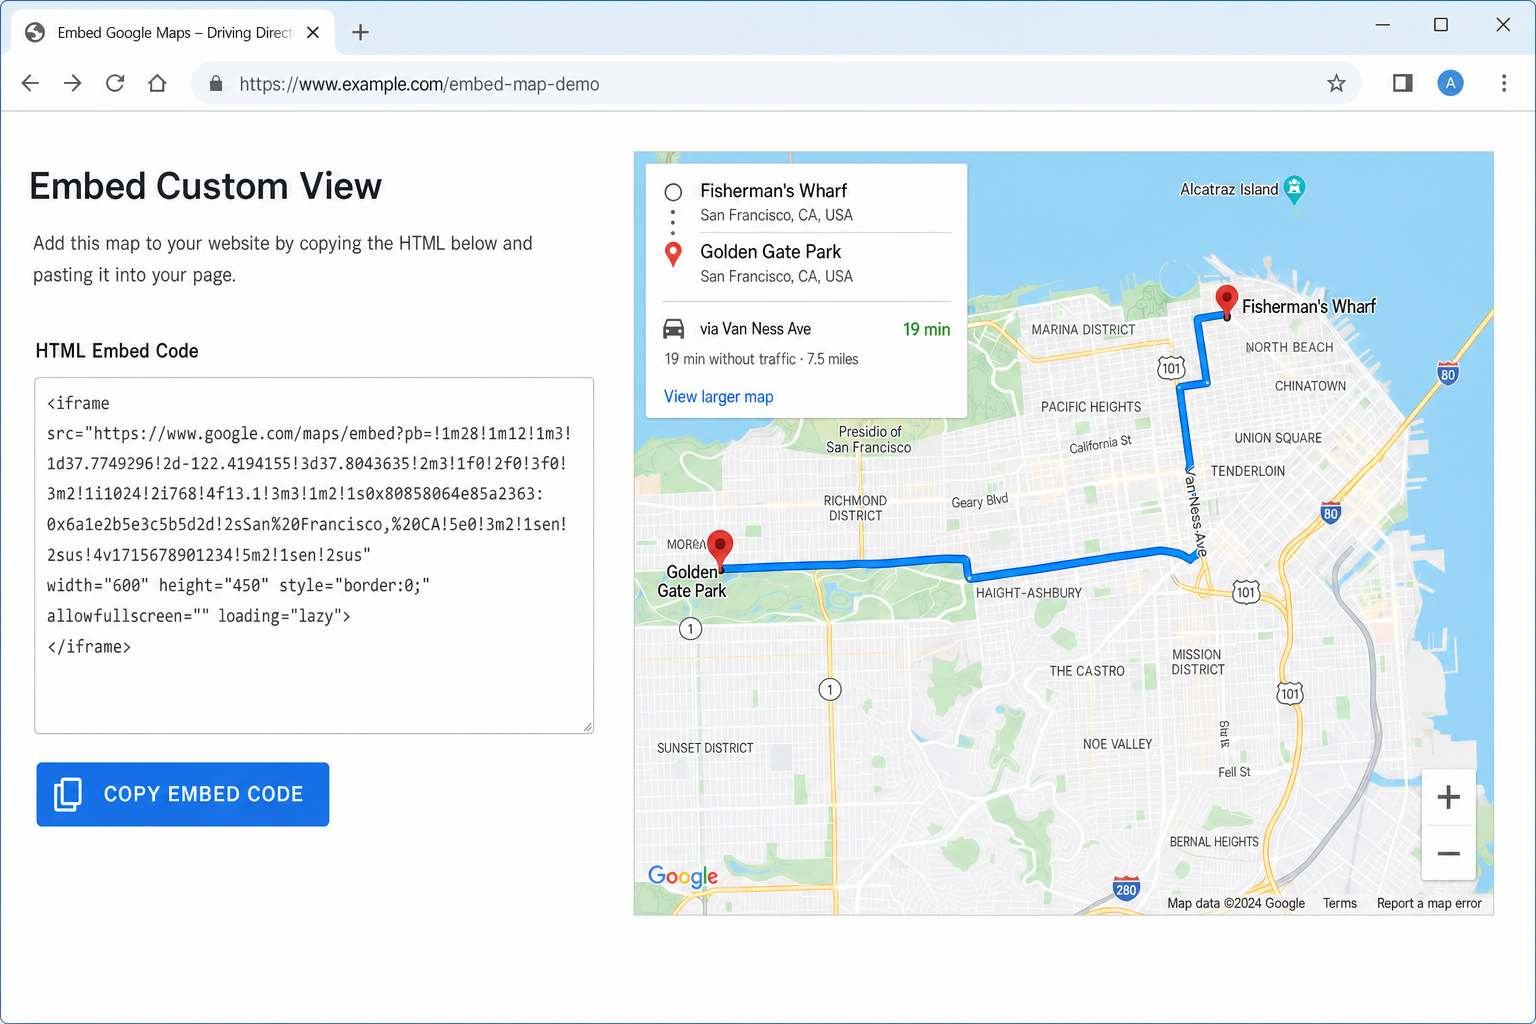Open the Report a map error link
This screenshot has width=1536, height=1024.
(x=1429, y=903)
